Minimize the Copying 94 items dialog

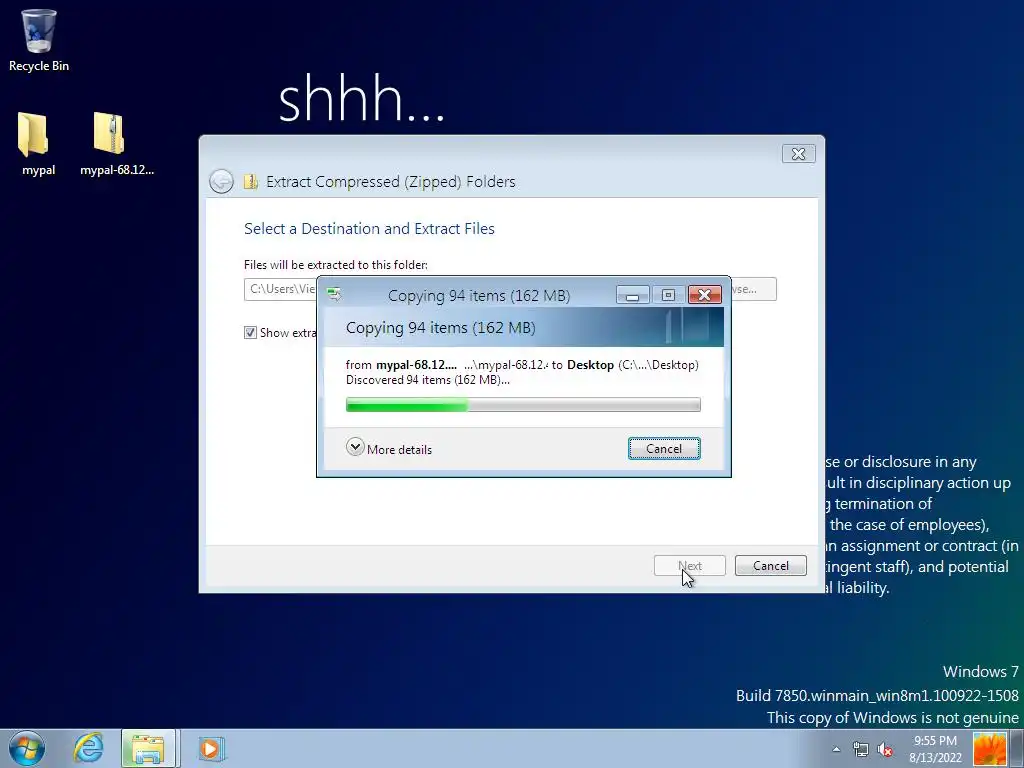(x=632, y=295)
